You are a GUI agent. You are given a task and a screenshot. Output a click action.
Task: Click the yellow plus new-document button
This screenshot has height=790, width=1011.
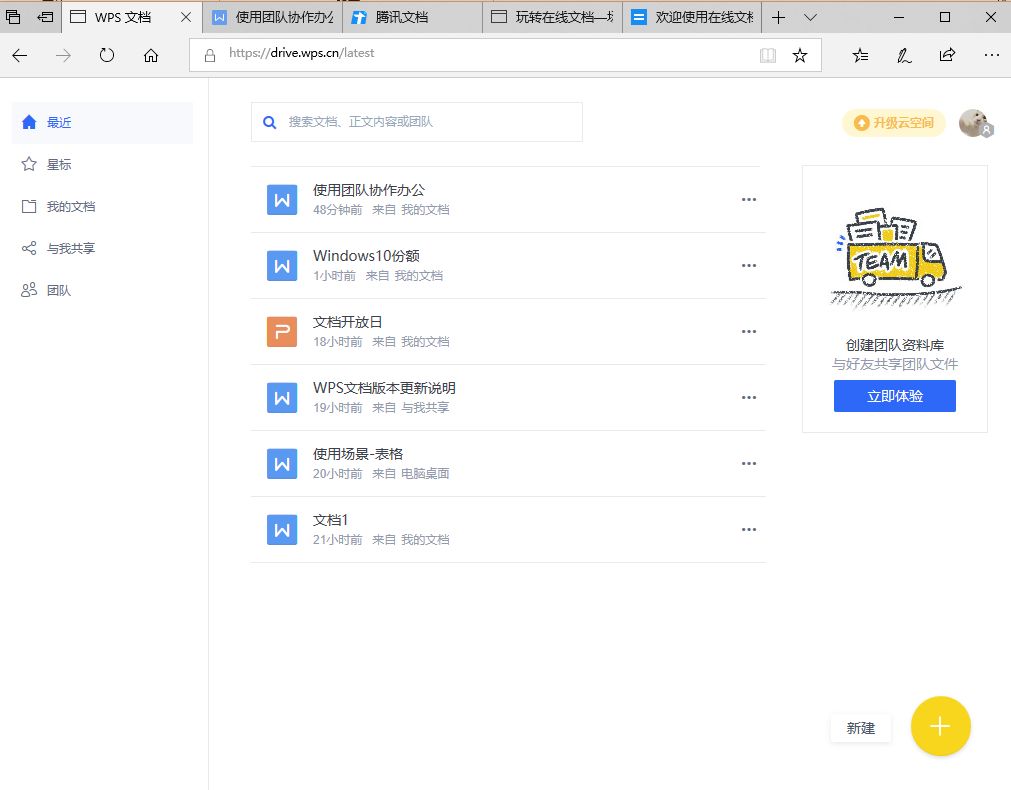pyautogui.click(x=940, y=726)
